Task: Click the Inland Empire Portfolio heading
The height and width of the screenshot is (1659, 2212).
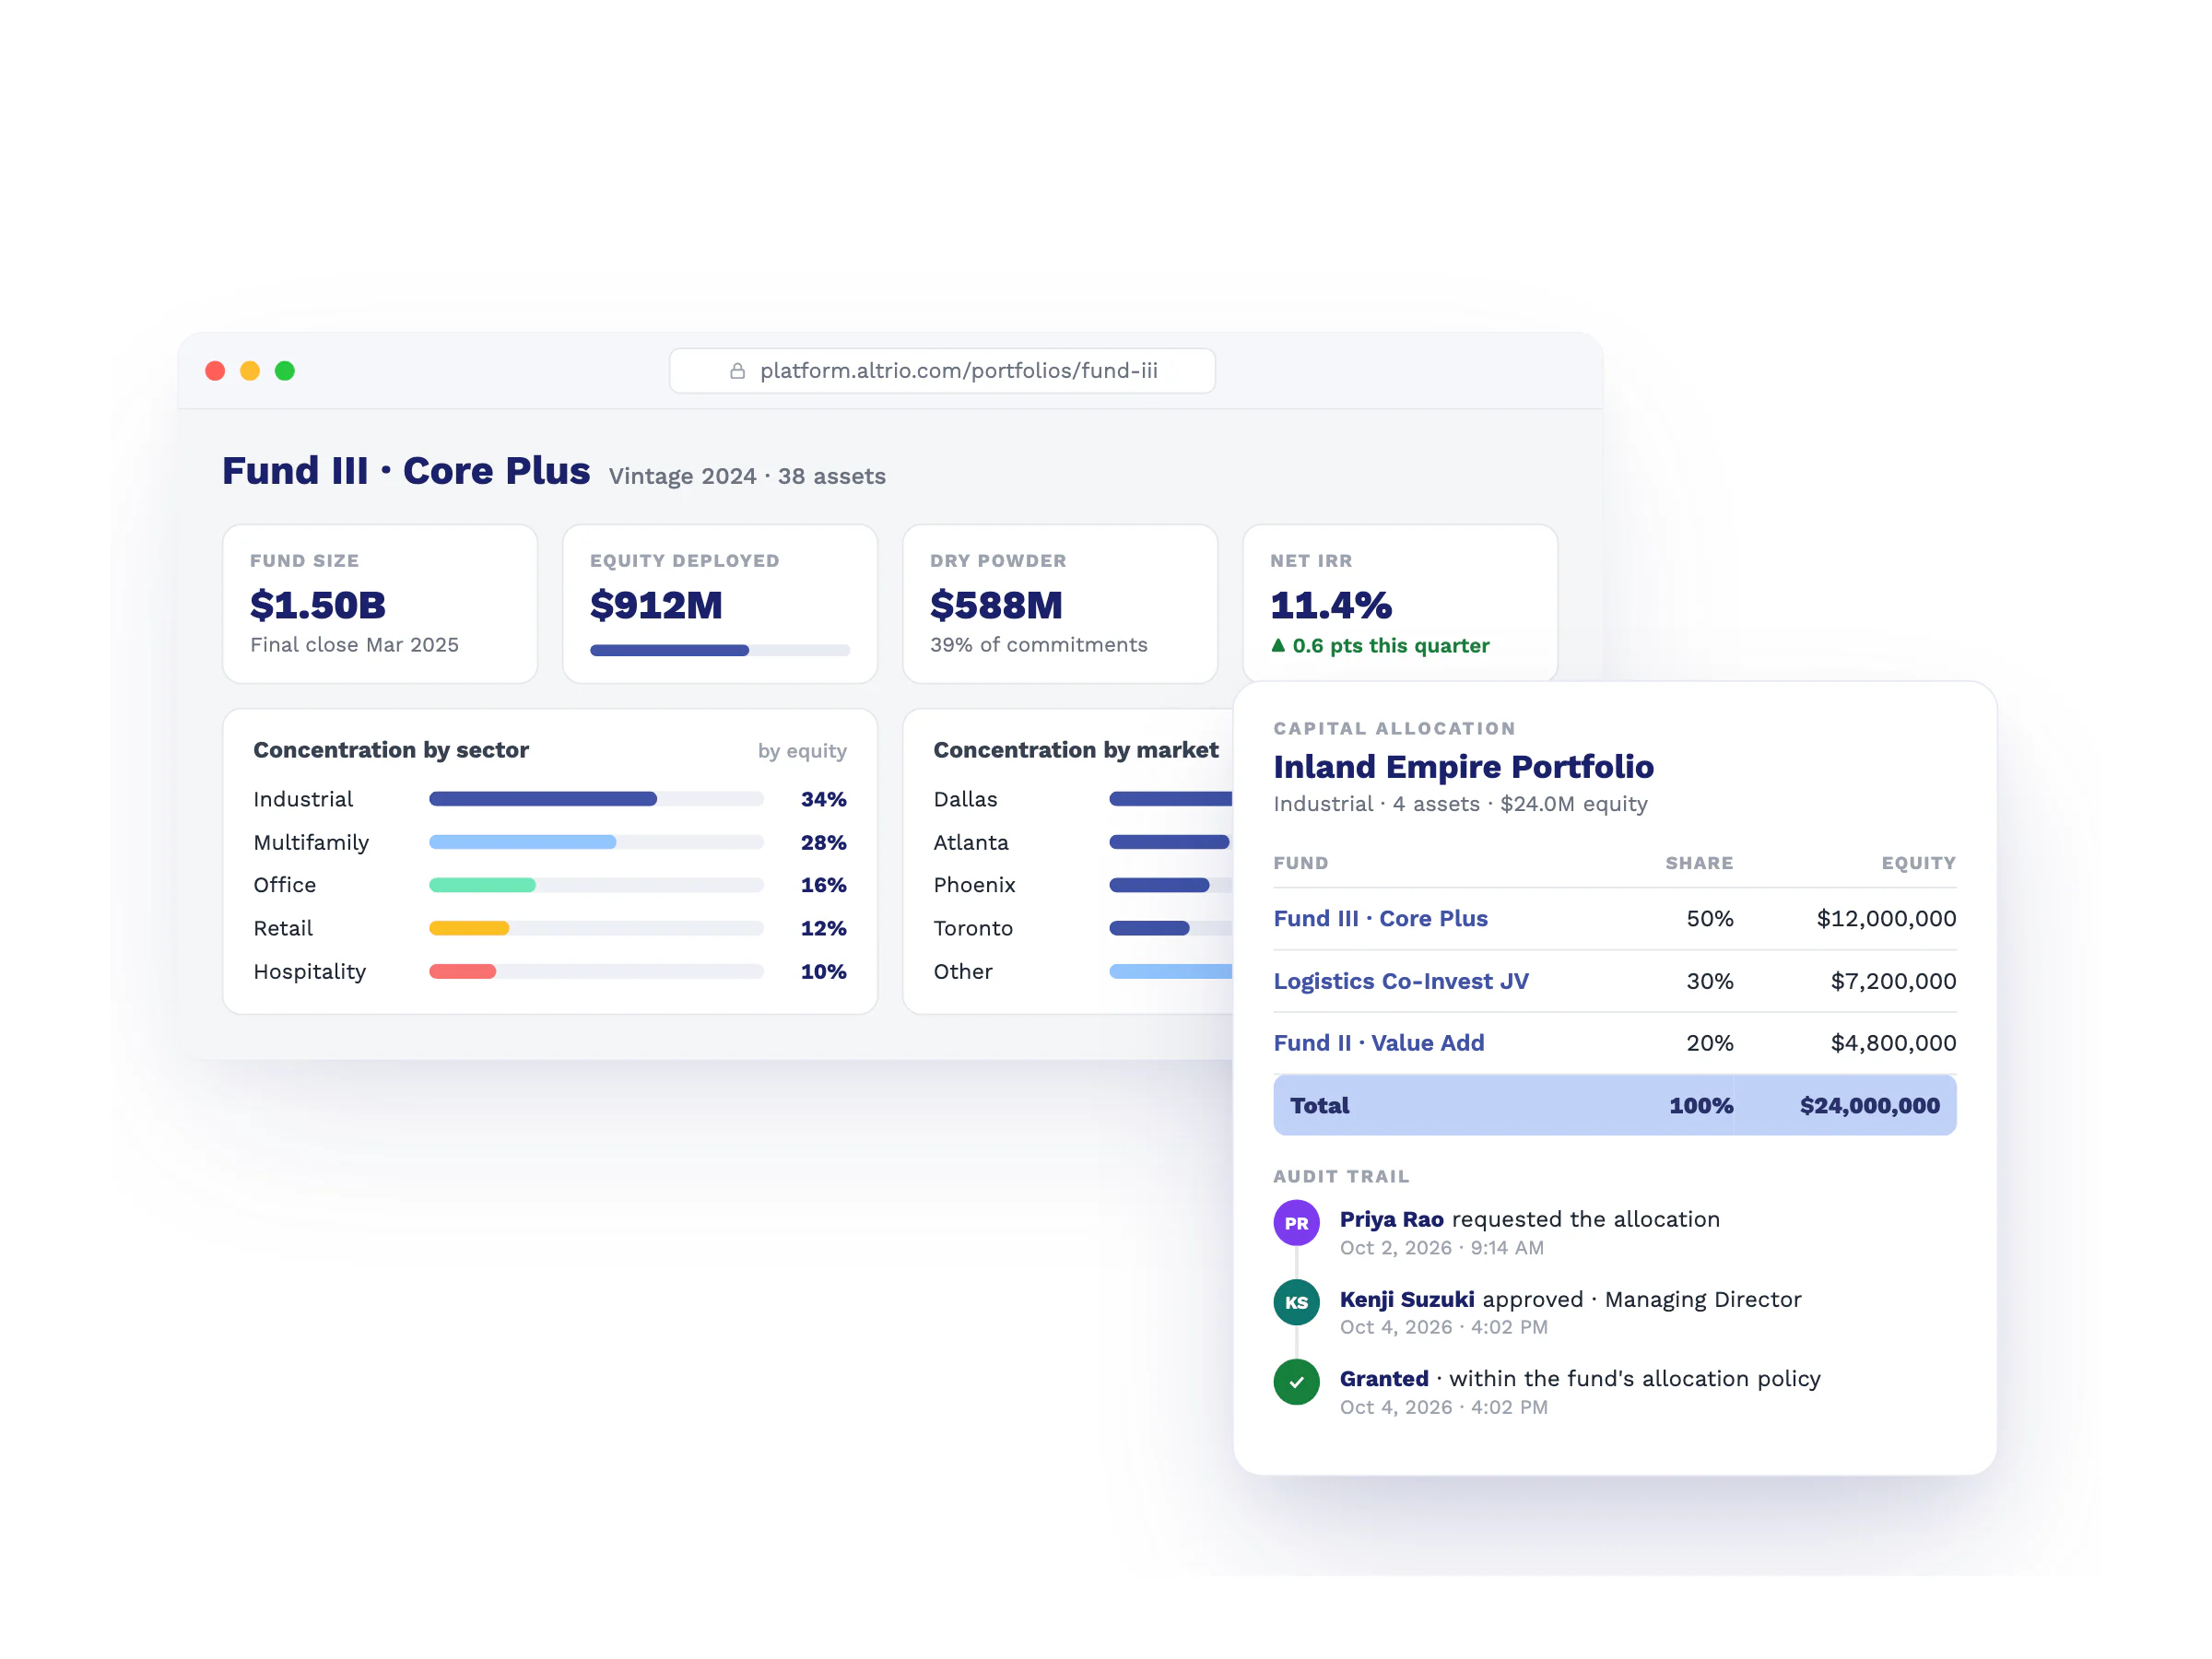Action: pyautogui.click(x=1463, y=766)
